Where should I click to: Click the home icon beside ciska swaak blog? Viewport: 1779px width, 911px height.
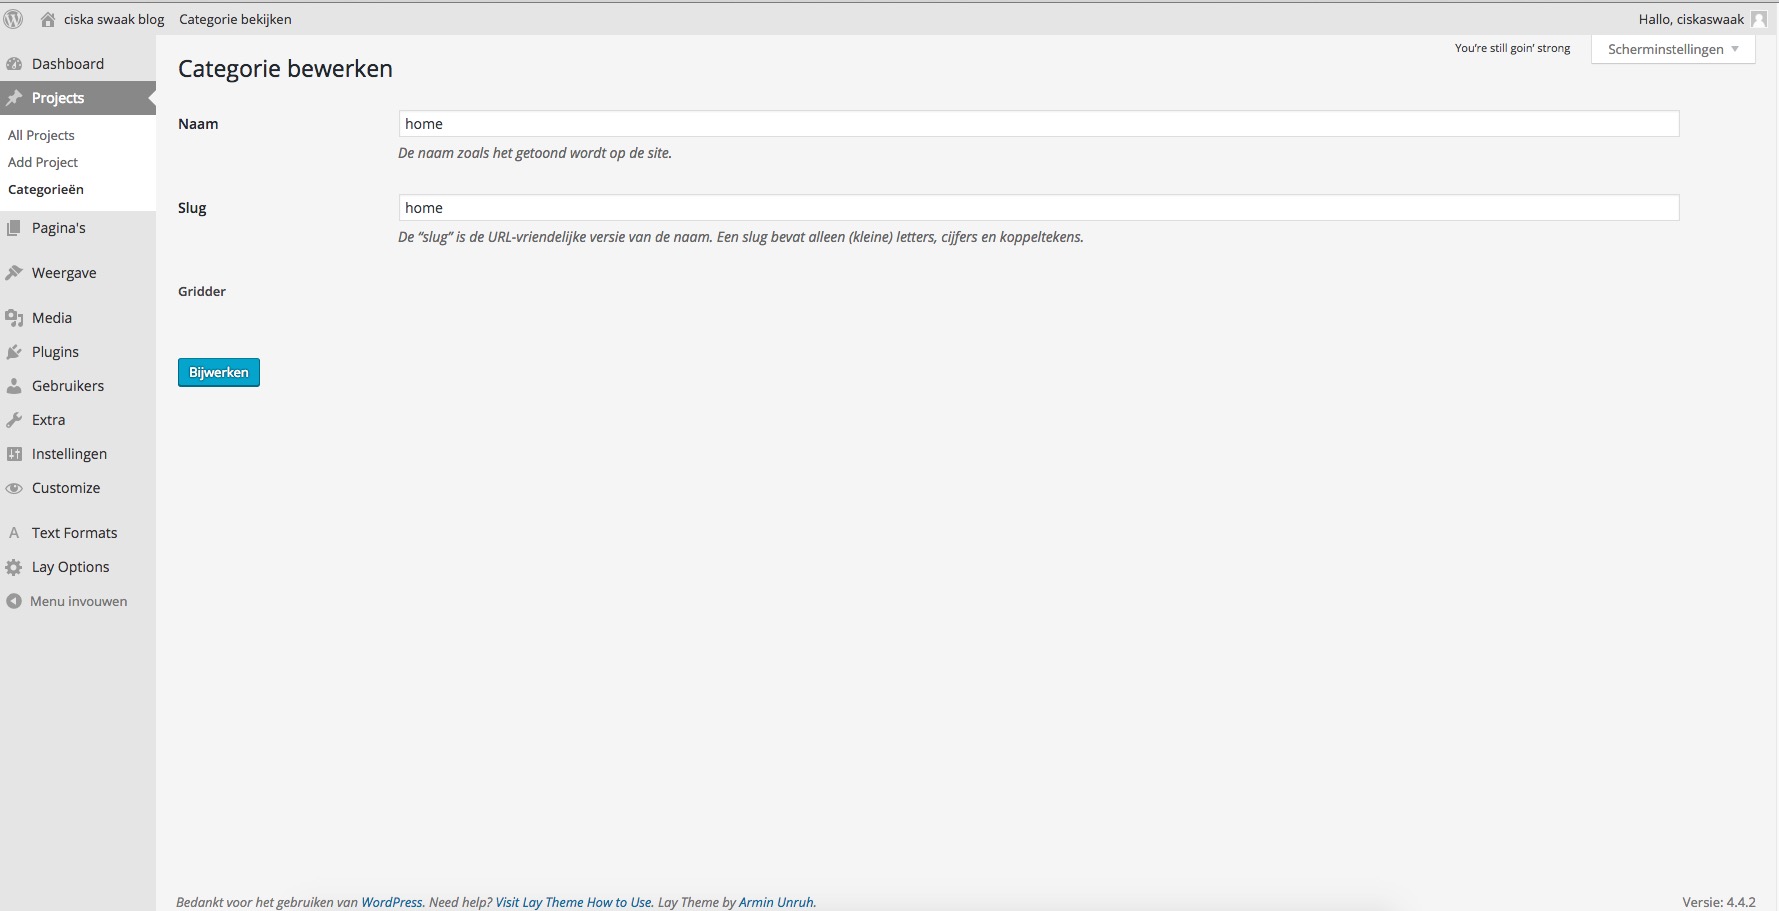47,19
